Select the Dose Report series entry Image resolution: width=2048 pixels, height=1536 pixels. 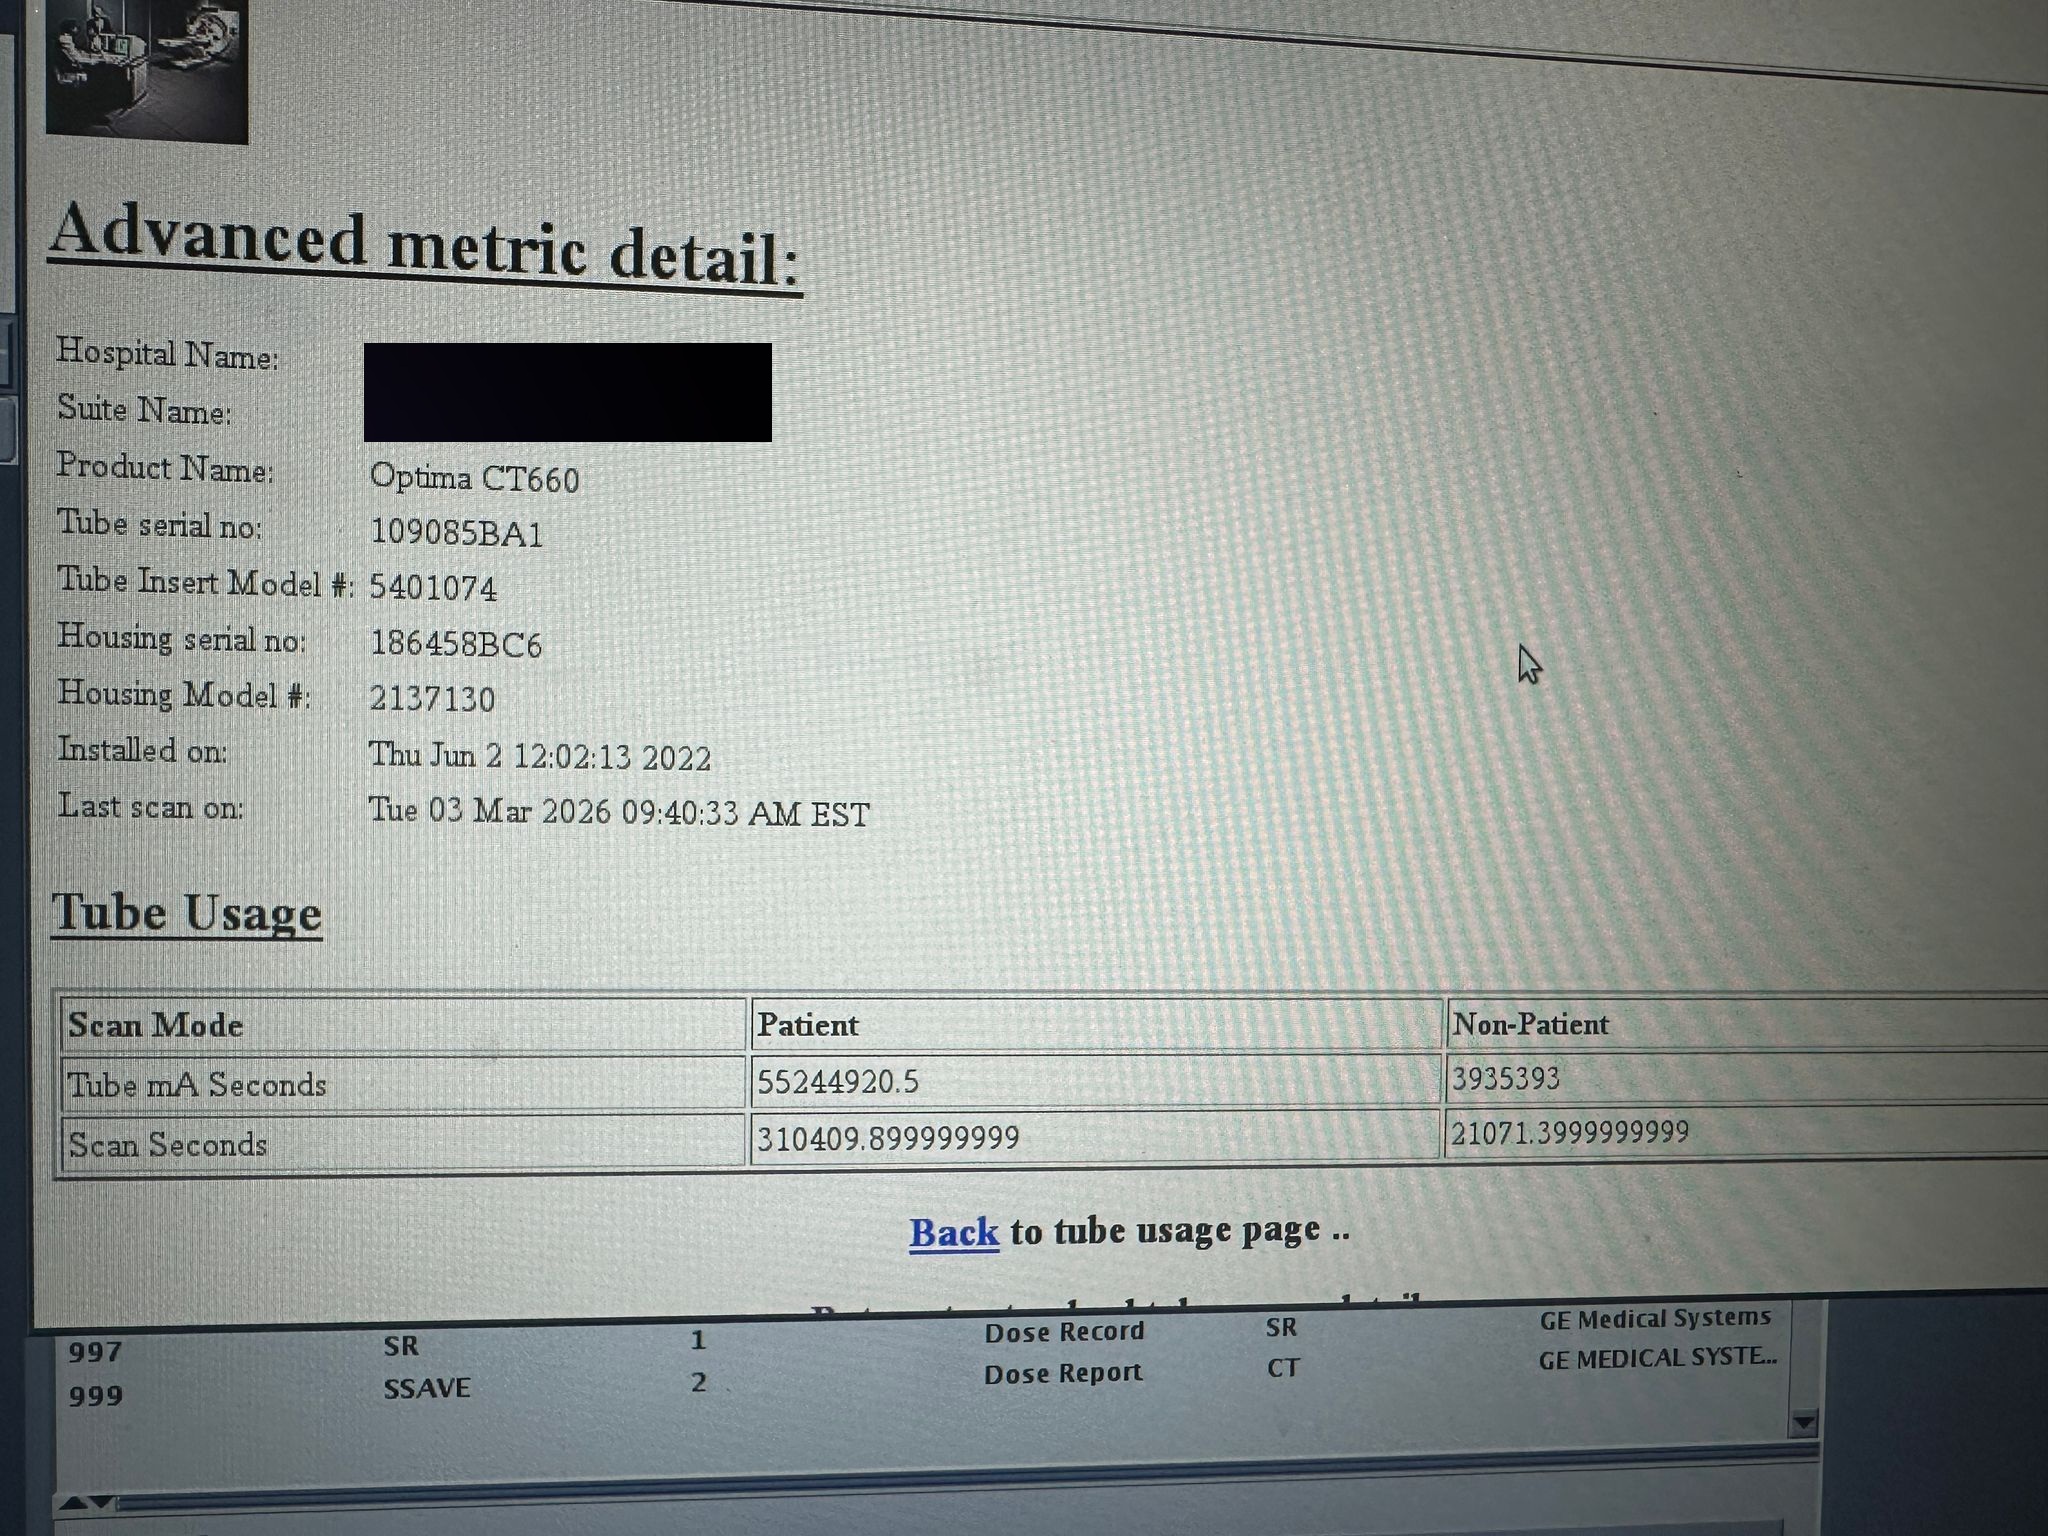(x=1062, y=1374)
